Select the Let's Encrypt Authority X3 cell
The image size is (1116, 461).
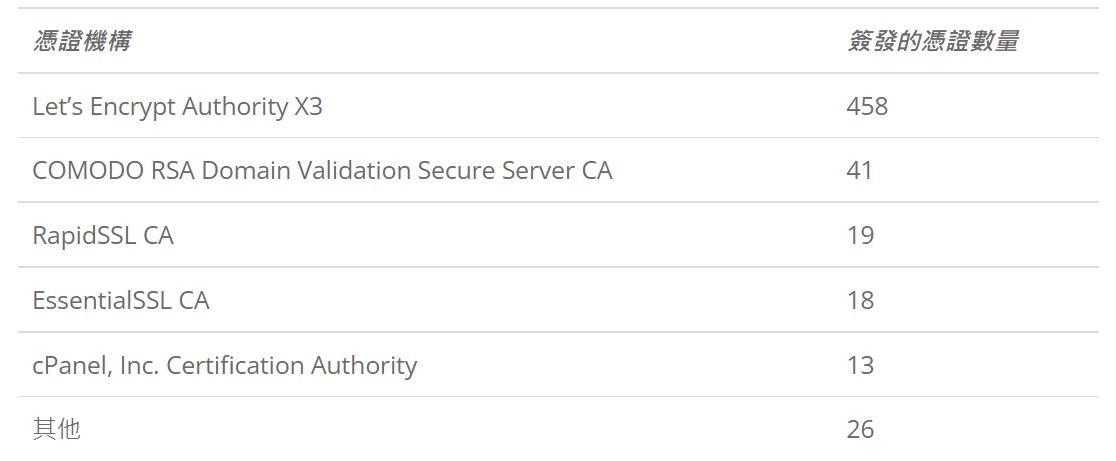point(177,107)
